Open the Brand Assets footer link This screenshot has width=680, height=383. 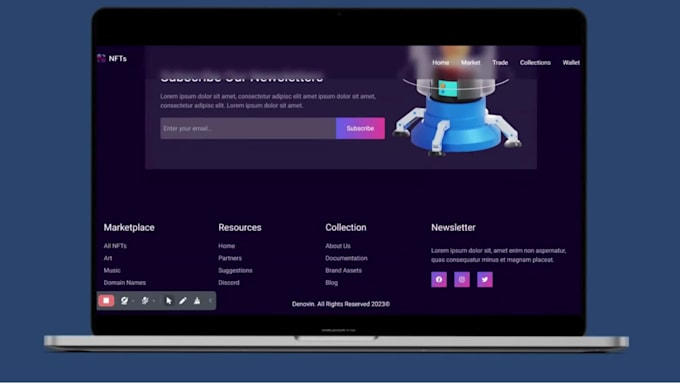click(343, 270)
